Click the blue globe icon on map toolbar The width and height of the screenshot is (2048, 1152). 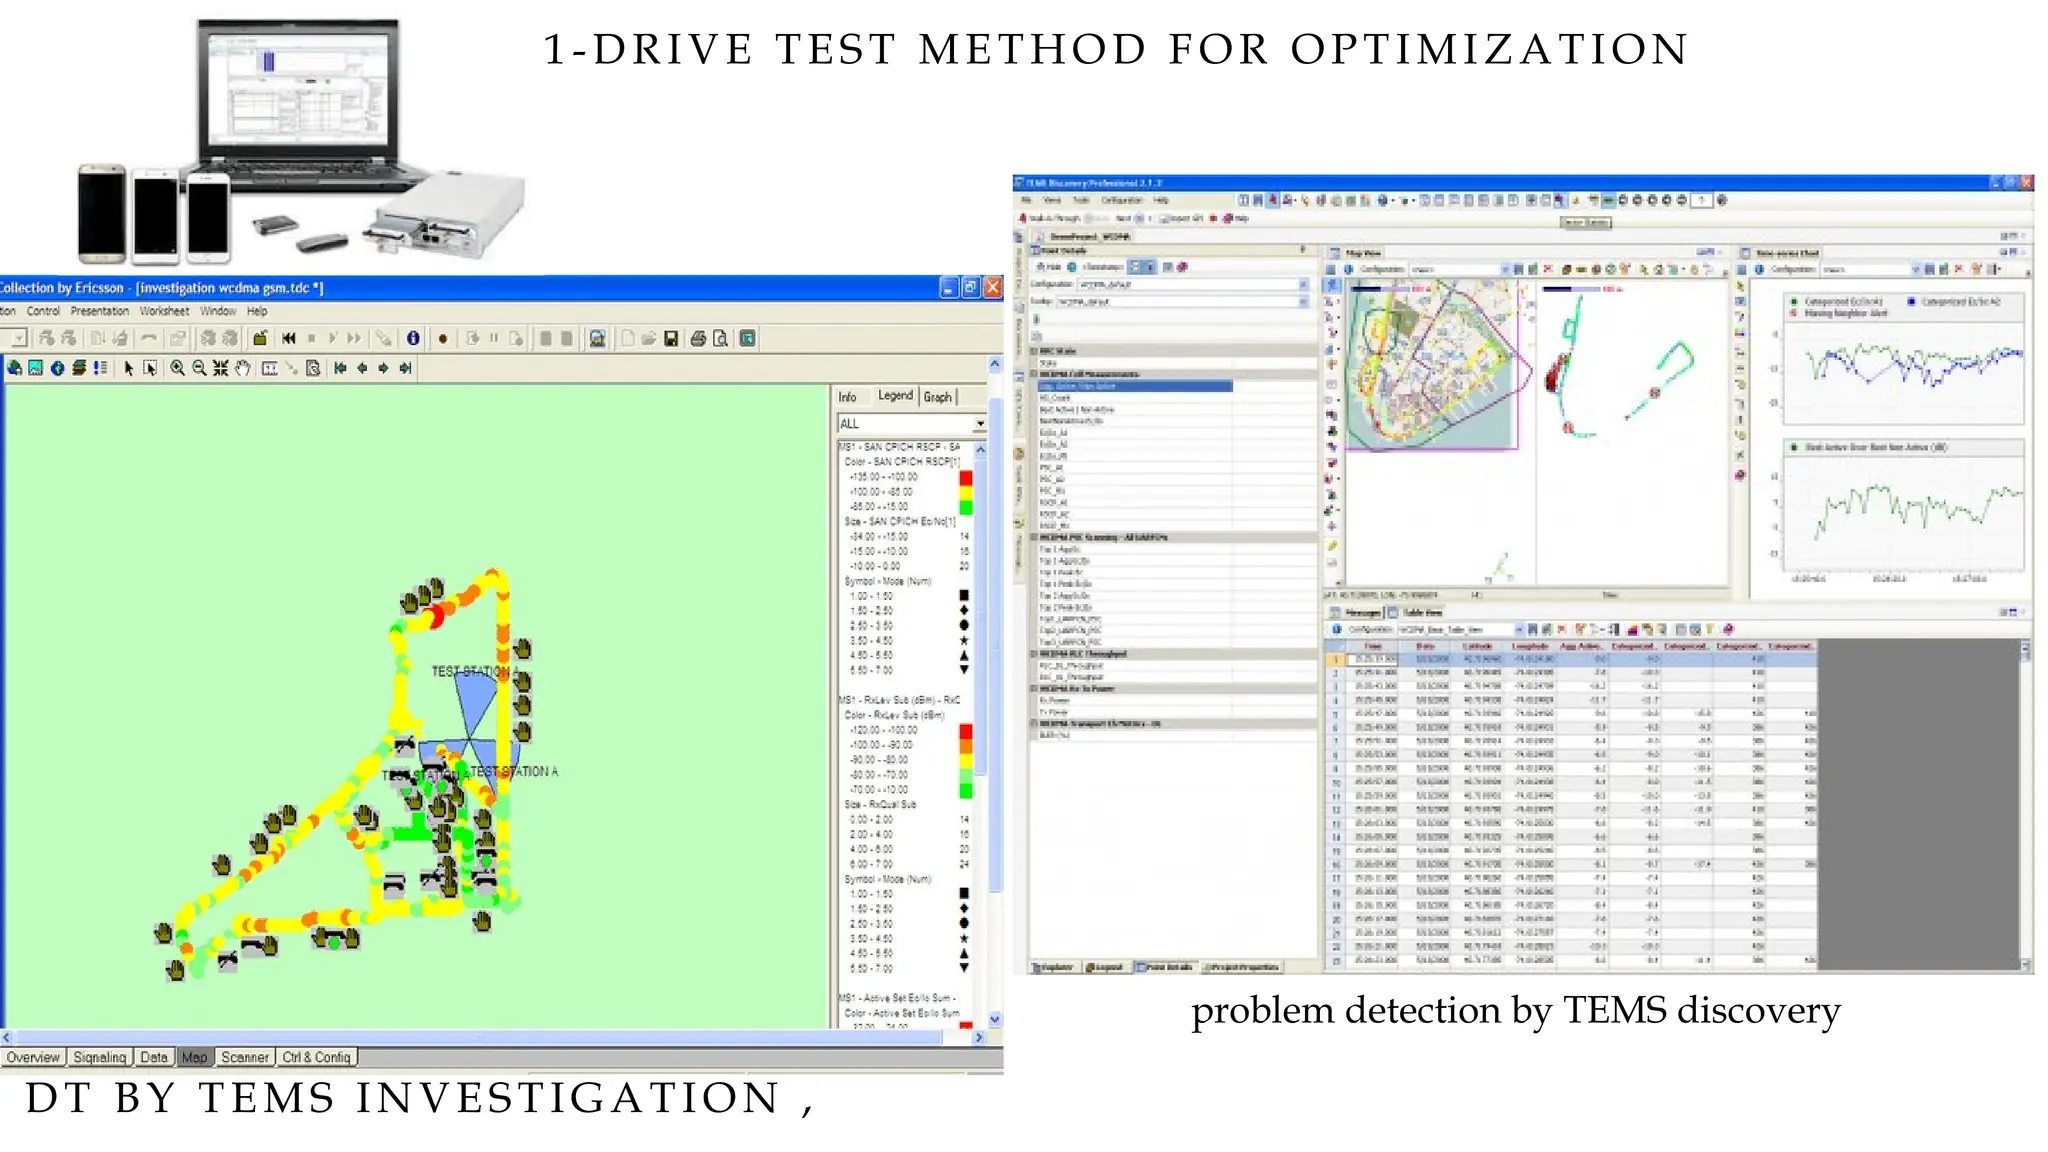tap(57, 369)
